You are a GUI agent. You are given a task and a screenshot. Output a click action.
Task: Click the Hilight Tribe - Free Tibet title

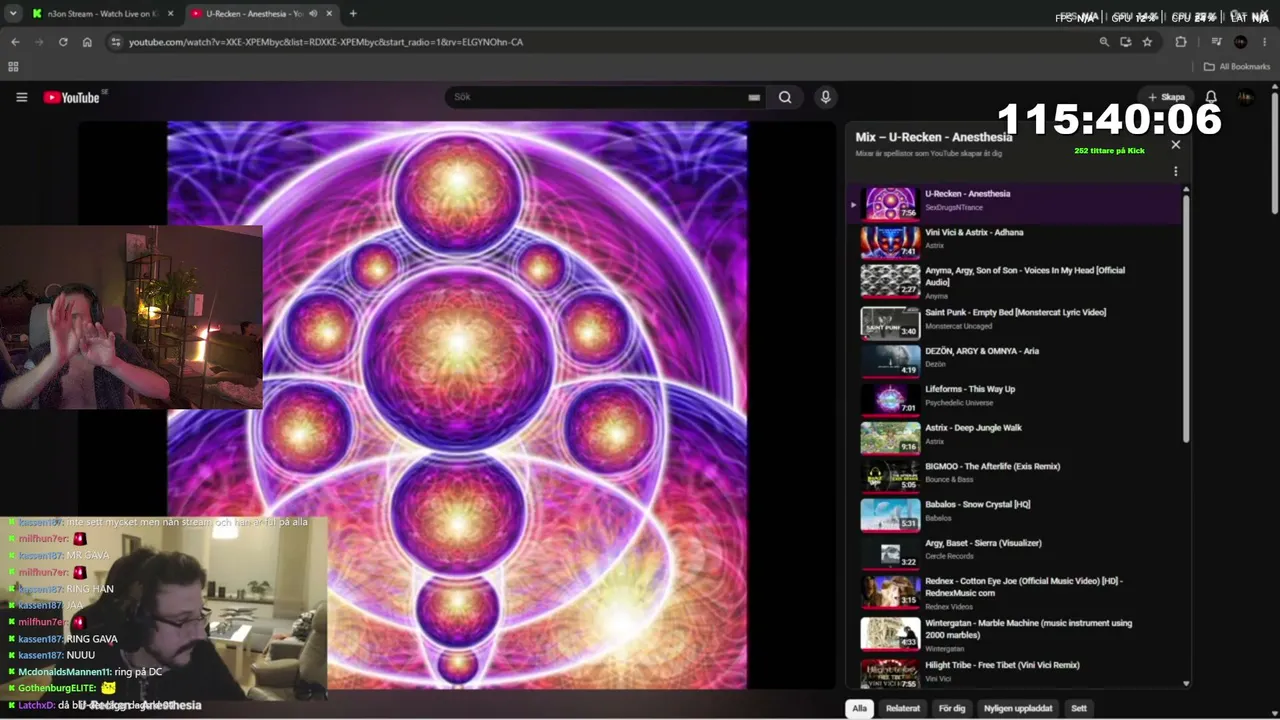[x=1002, y=665]
